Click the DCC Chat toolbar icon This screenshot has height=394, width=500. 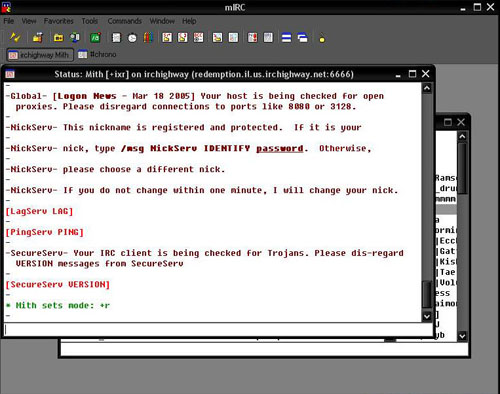(x=183, y=38)
